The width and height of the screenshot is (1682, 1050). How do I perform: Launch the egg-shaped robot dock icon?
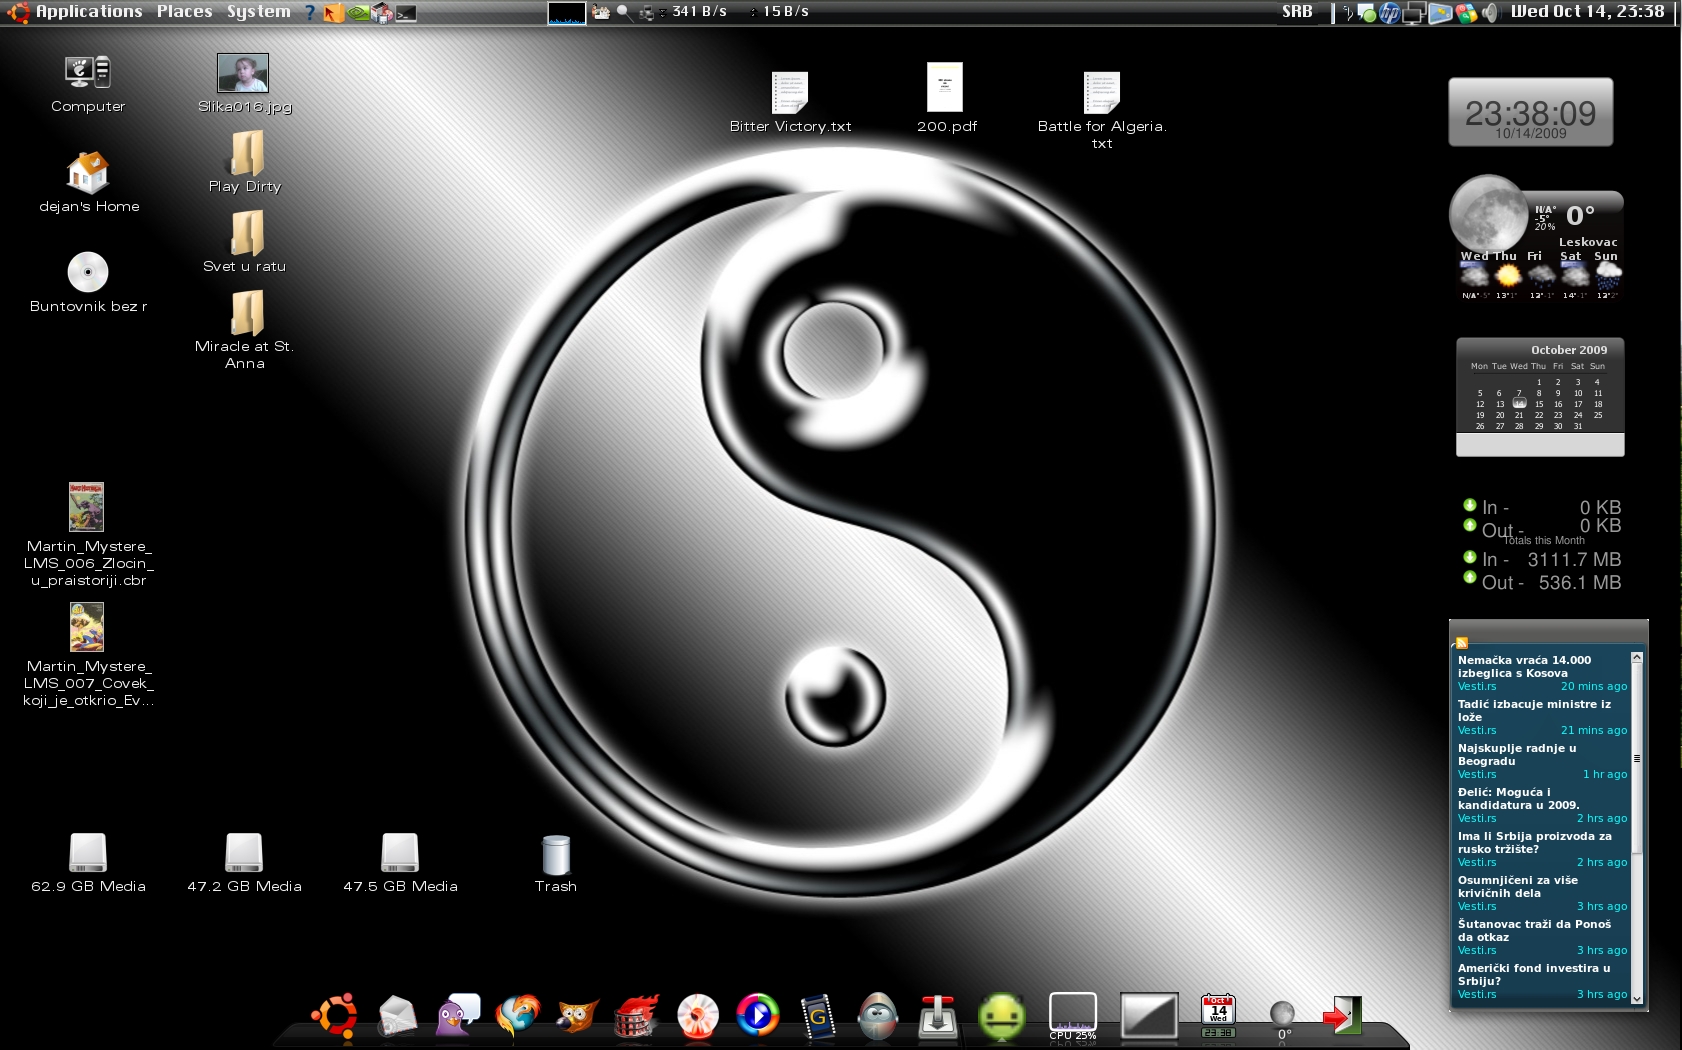point(878,1015)
